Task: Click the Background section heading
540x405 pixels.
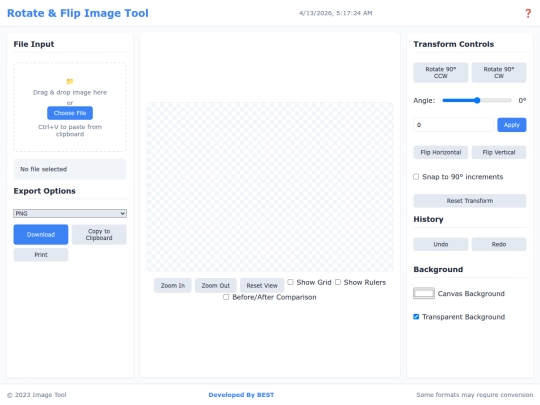Action: point(438,270)
